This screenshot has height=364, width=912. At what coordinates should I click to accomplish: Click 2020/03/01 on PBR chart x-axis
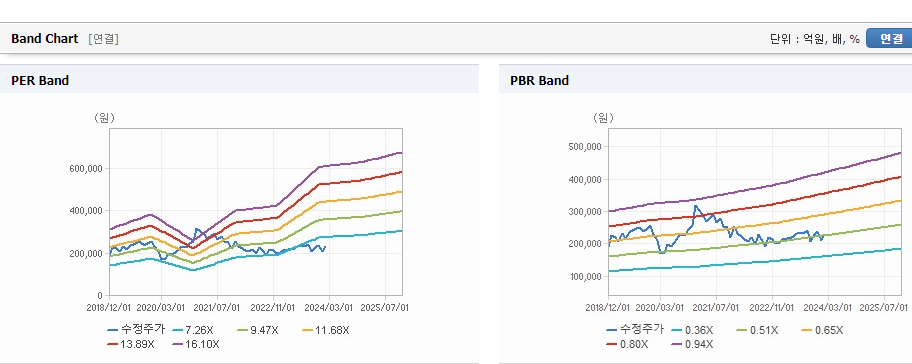(661, 308)
